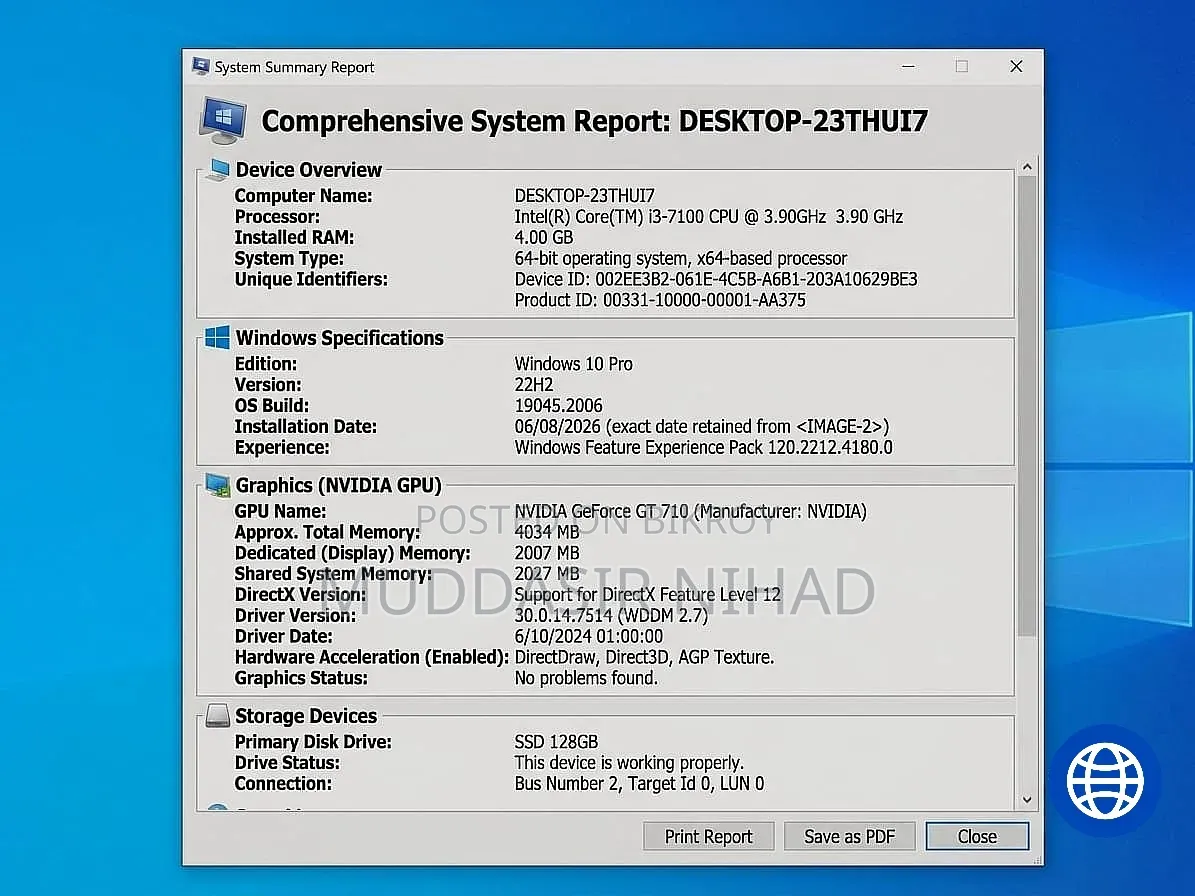The height and width of the screenshot is (896, 1195).
Task: Click the Installation Date: label
Action: [x=306, y=427]
